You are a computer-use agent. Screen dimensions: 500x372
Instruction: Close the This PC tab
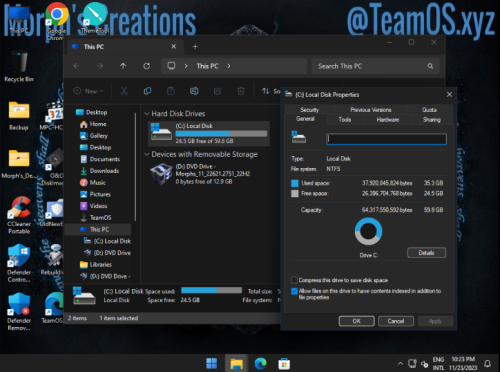point(174,47)
